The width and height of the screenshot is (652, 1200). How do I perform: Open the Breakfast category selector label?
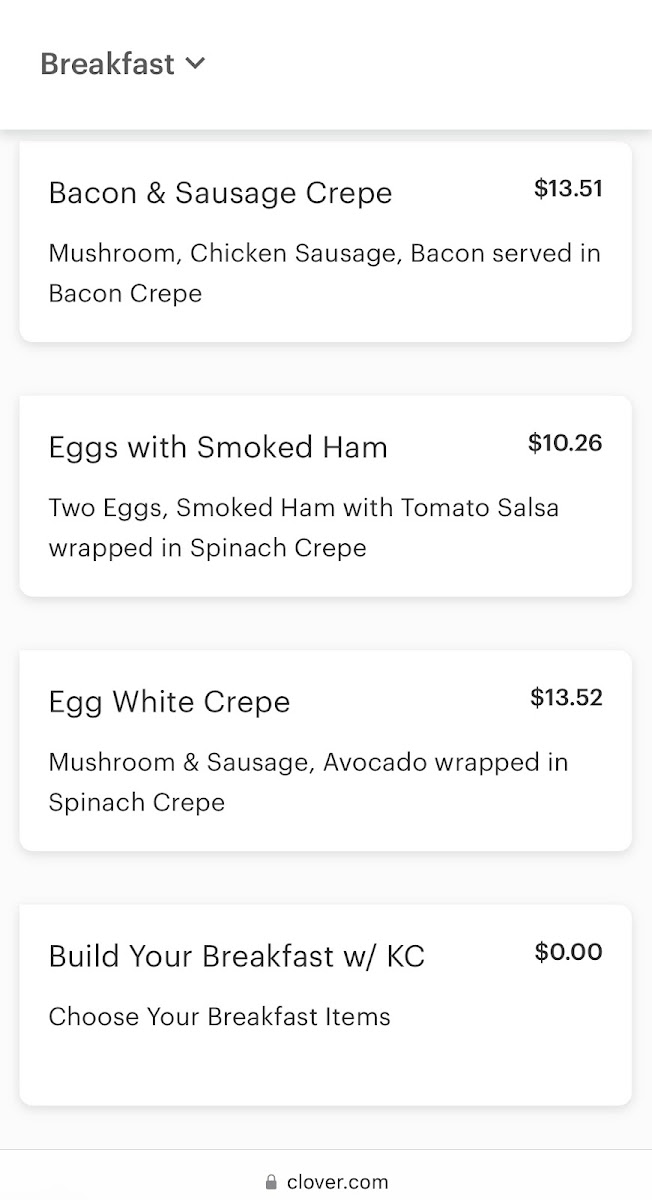click(108, 64)
